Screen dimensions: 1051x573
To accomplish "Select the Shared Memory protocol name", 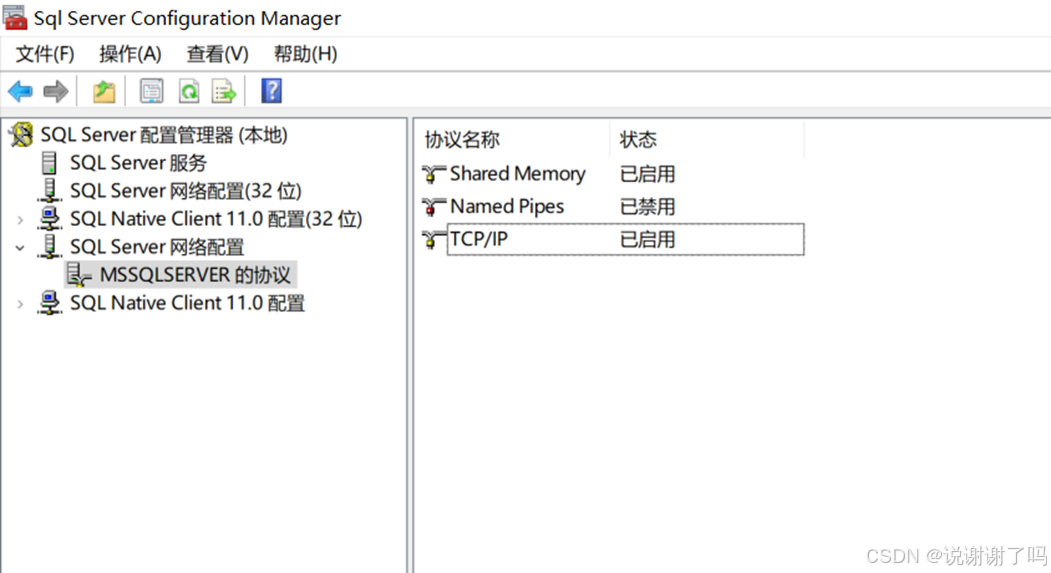I will coord(517,174).
